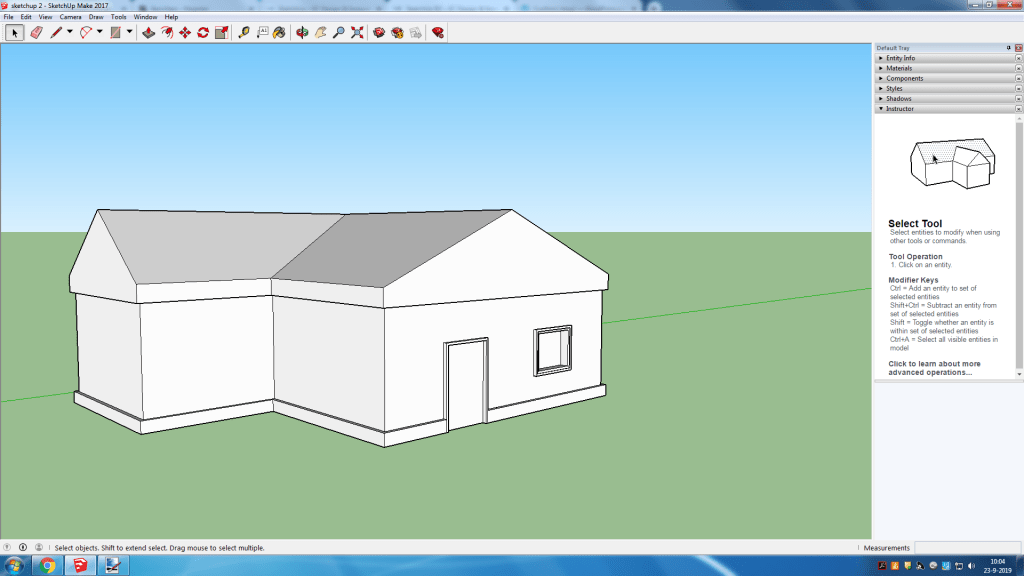Click to learn about more advanced operations link

pyautogui.click(x=934, y=368)
